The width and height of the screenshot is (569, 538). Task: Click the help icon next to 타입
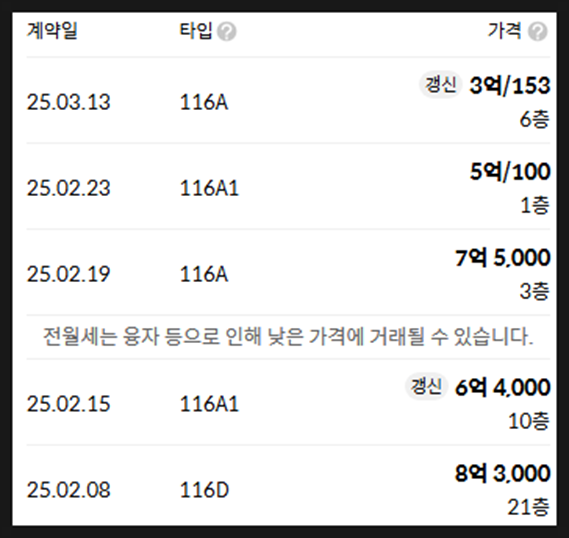click(226, 32)
